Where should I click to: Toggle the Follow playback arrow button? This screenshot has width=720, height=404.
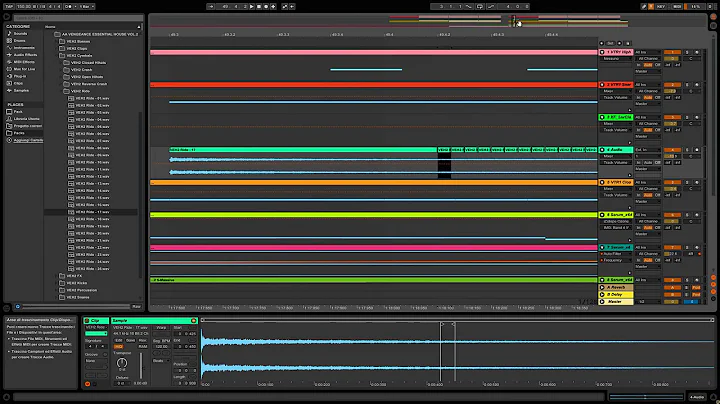[211, 6]
